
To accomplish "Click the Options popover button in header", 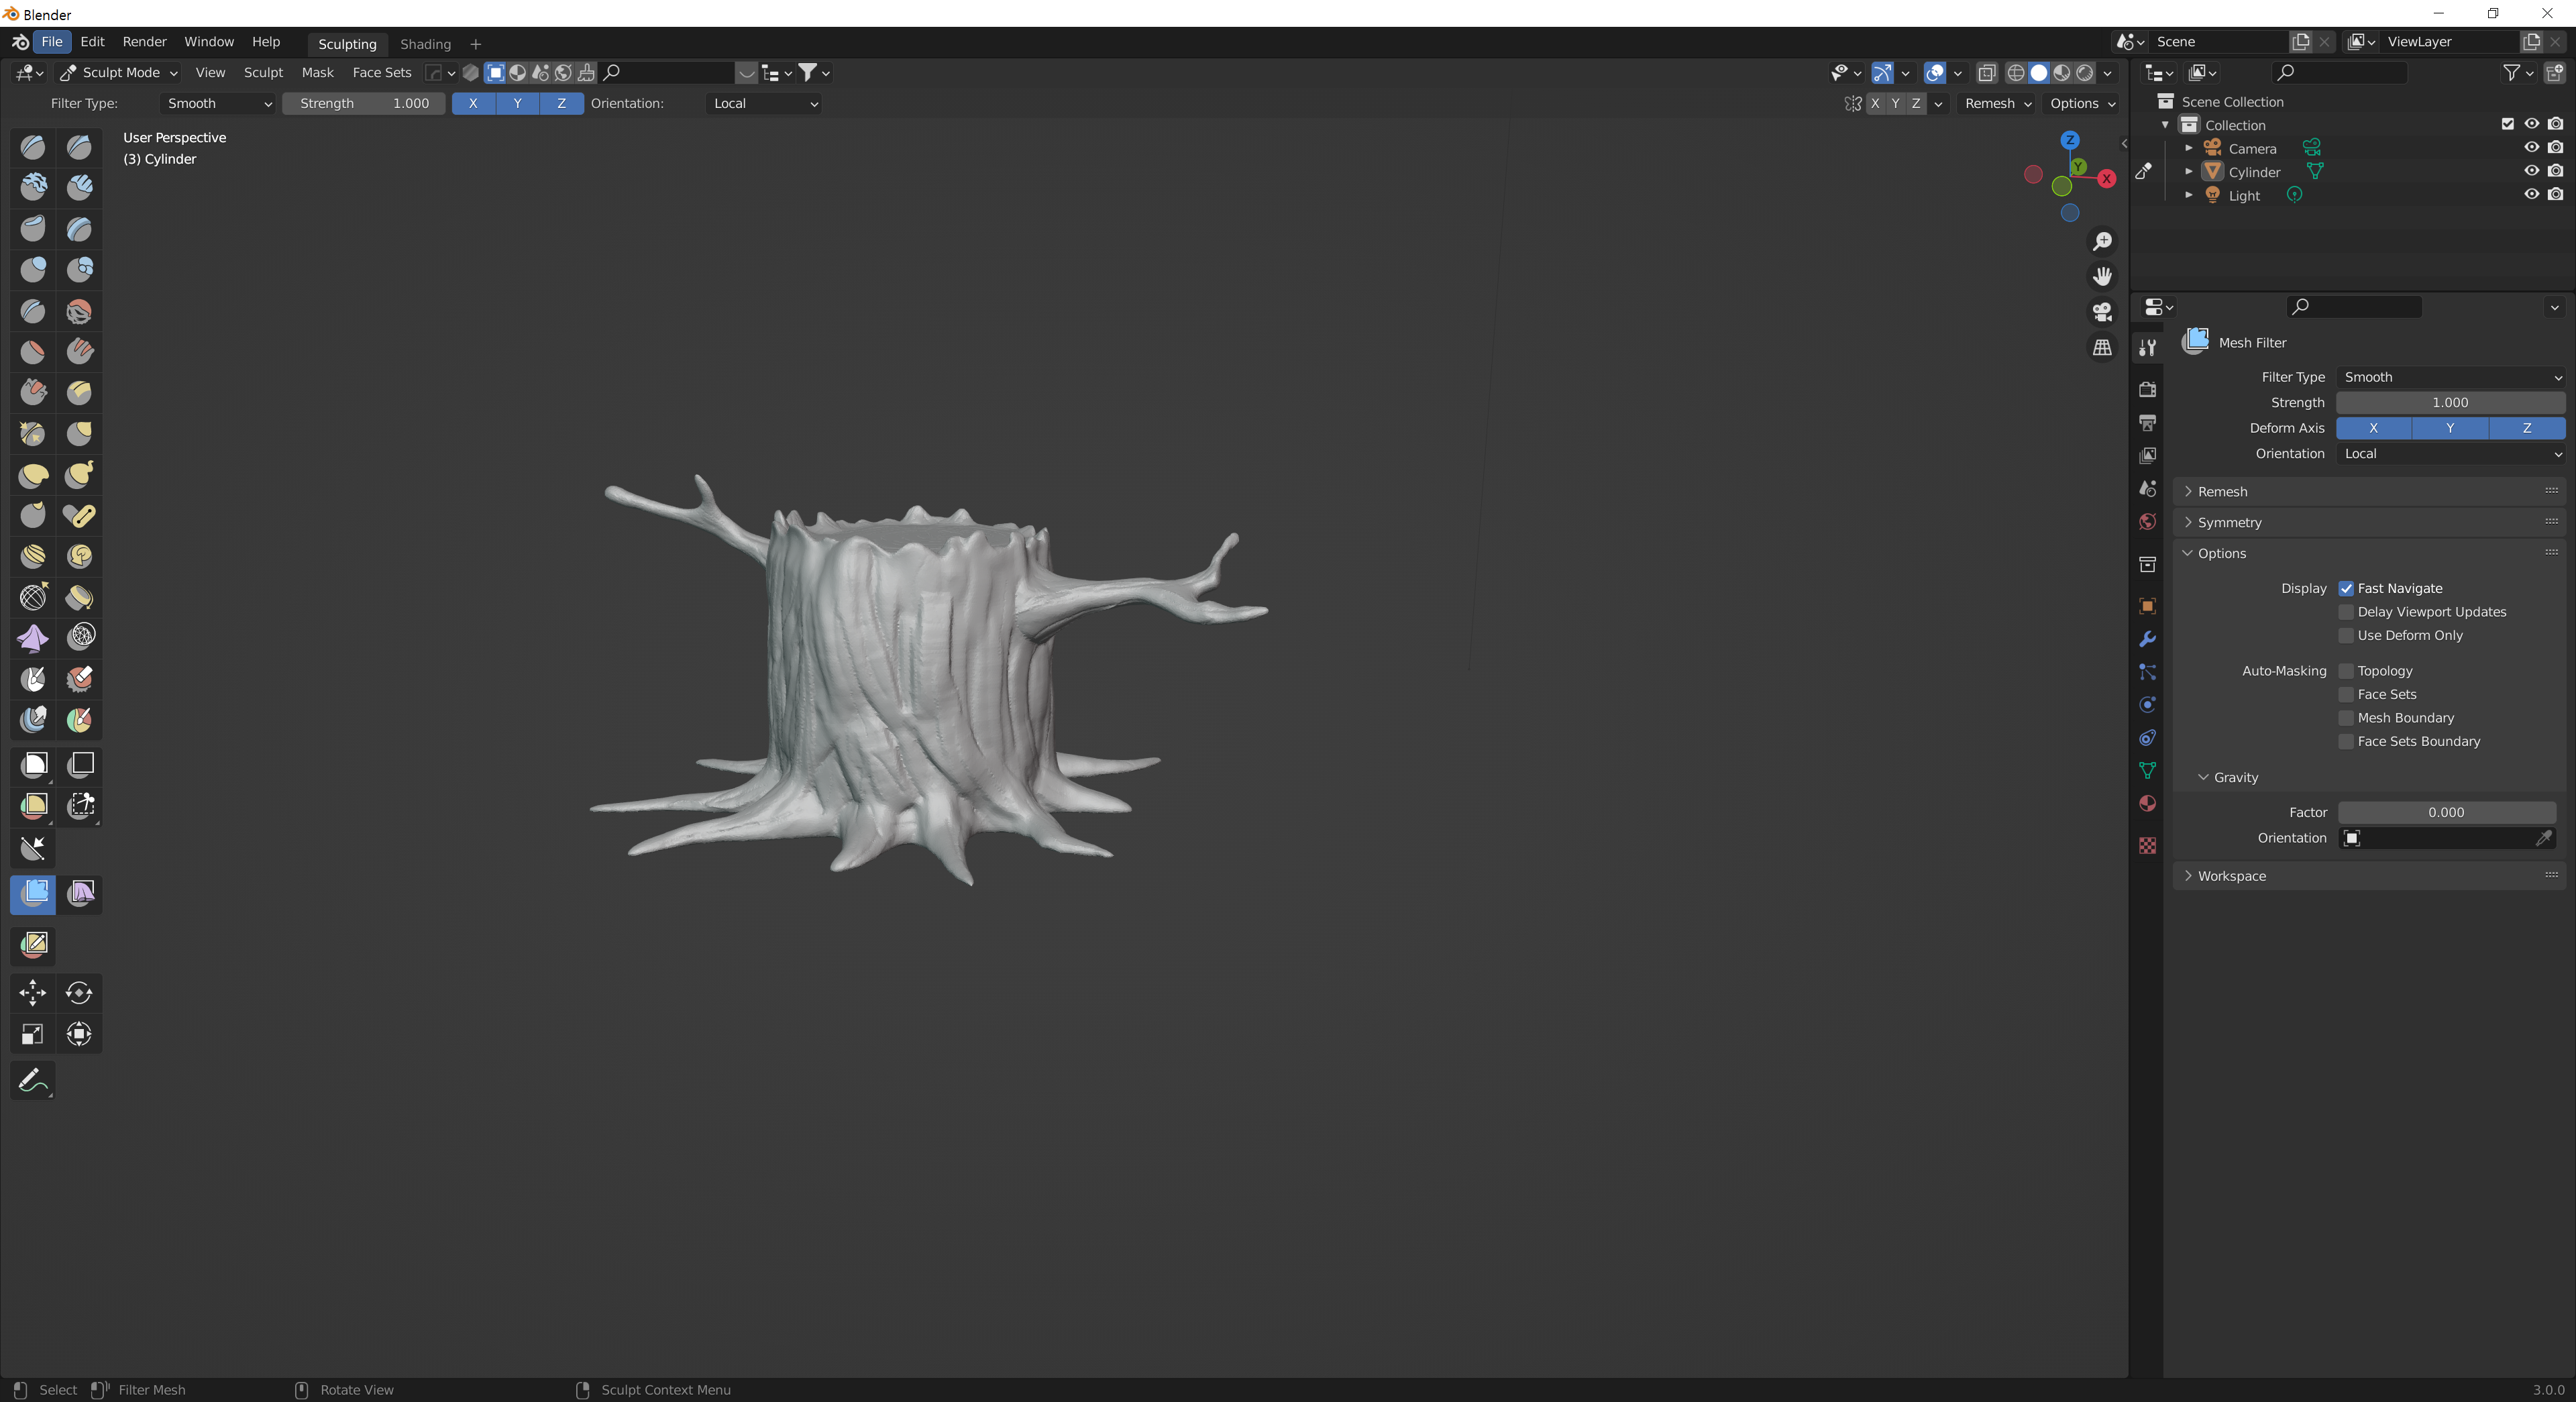I will coord(2081,103).
